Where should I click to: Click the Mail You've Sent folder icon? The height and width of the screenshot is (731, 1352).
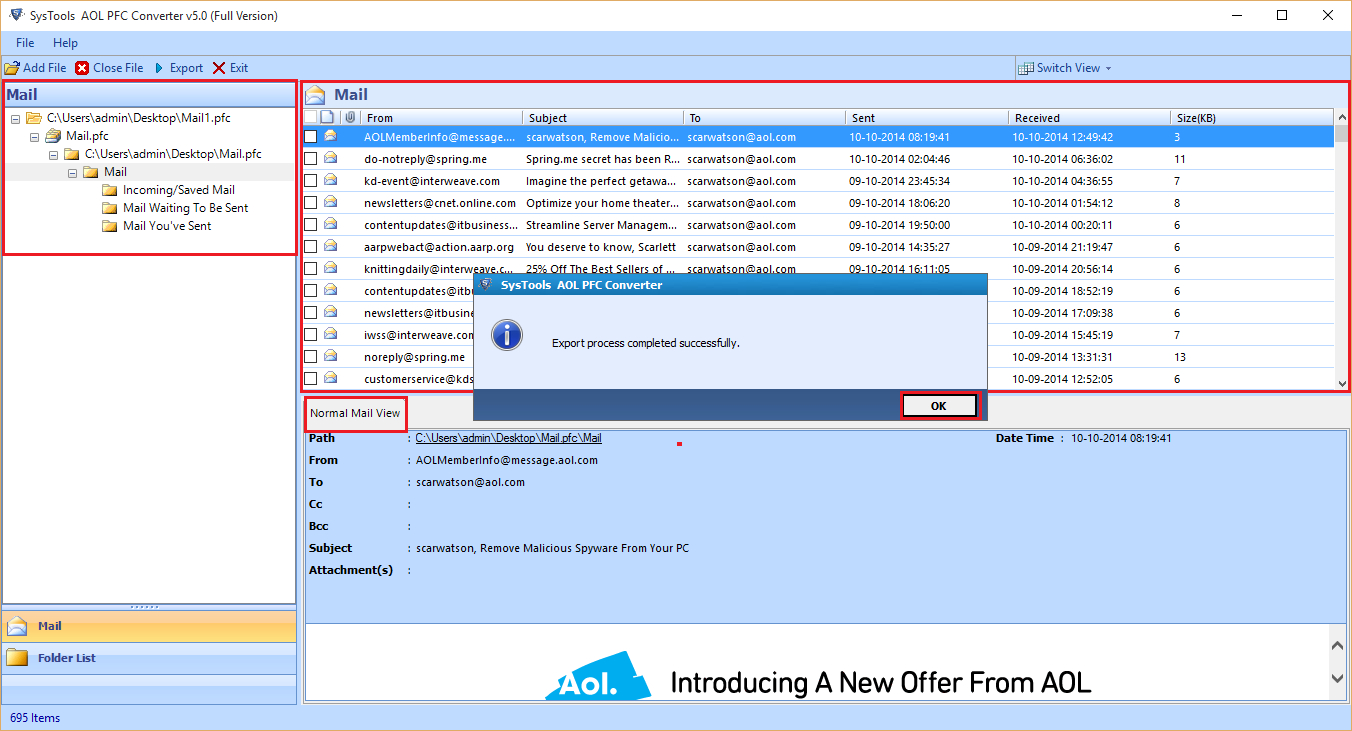[110, 226]
